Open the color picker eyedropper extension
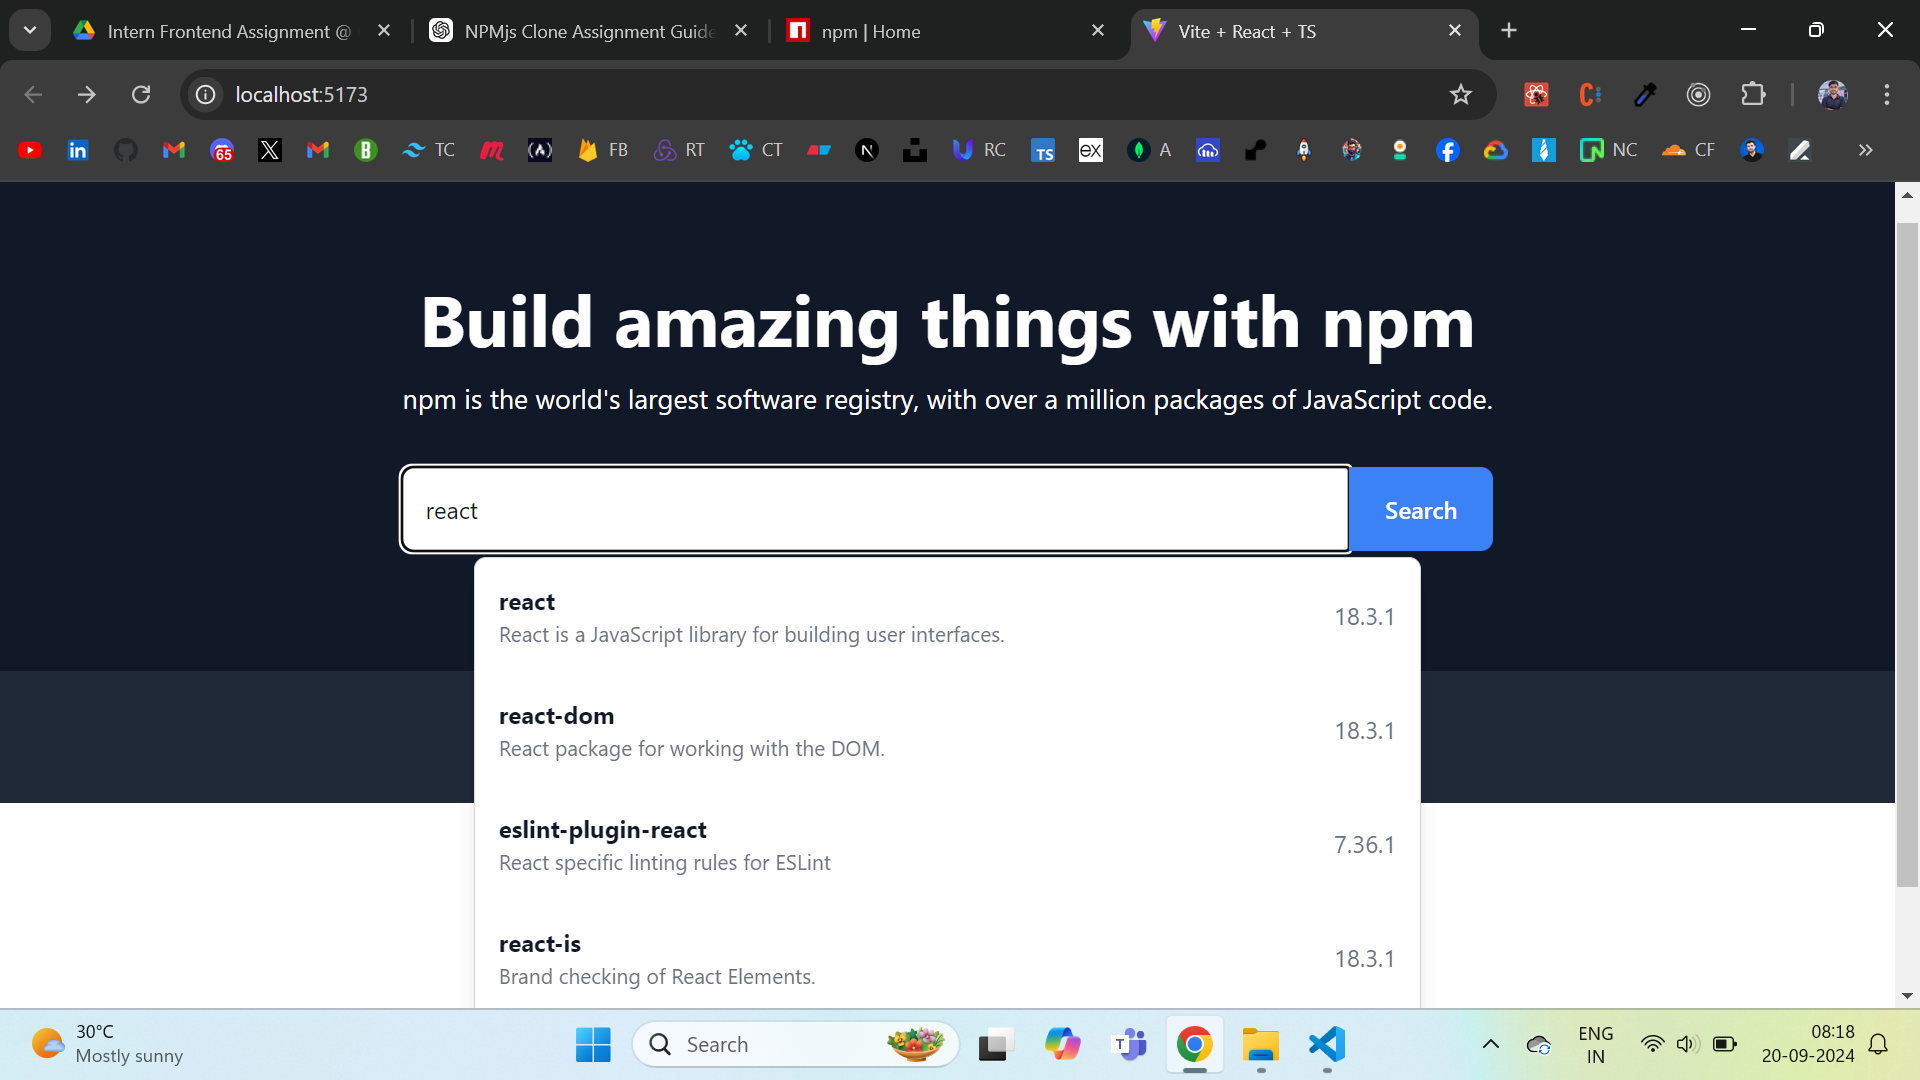This screenshot has width=1920, height=1080. pos(1645,94)
